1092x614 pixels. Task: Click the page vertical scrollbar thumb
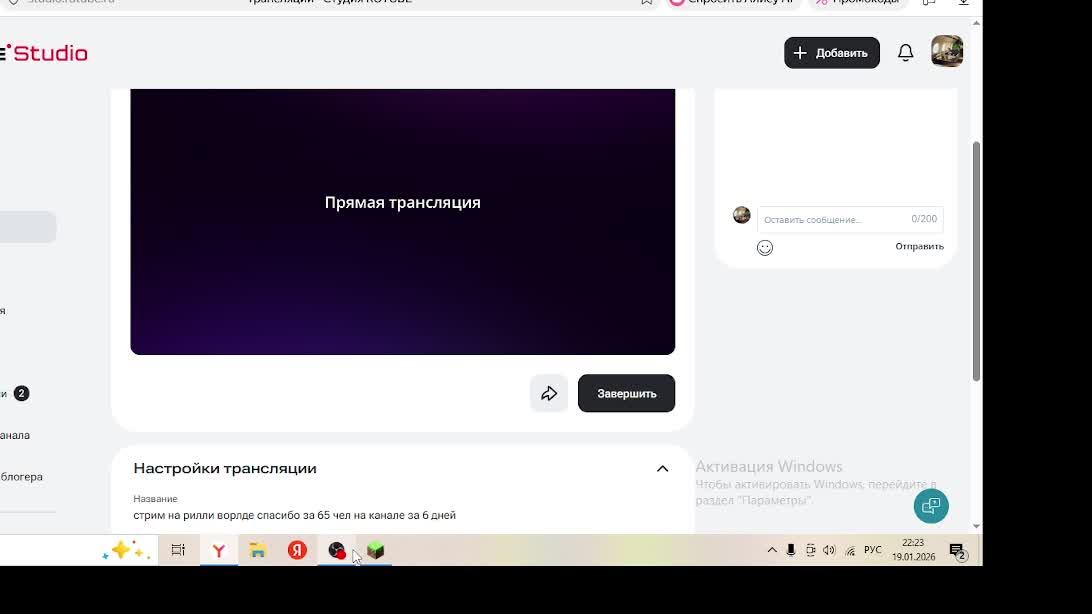[x=976, y=261]
